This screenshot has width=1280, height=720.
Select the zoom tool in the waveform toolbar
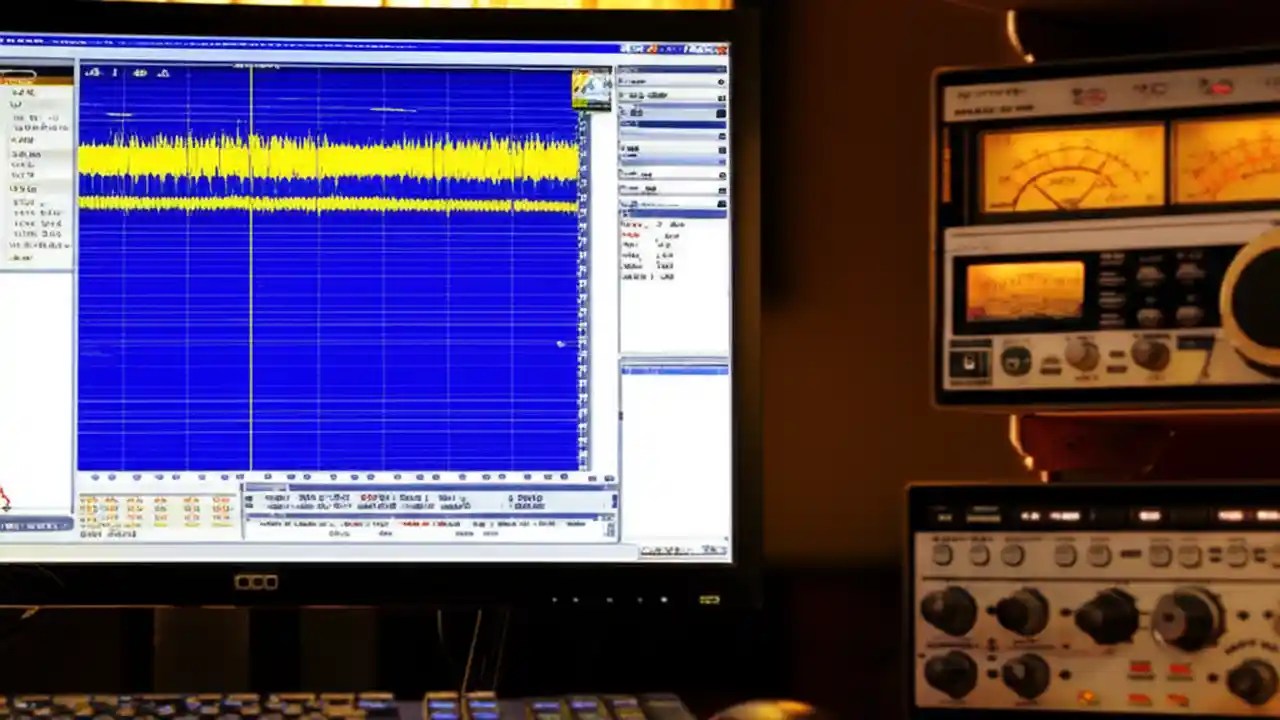(x=140, y=72)
